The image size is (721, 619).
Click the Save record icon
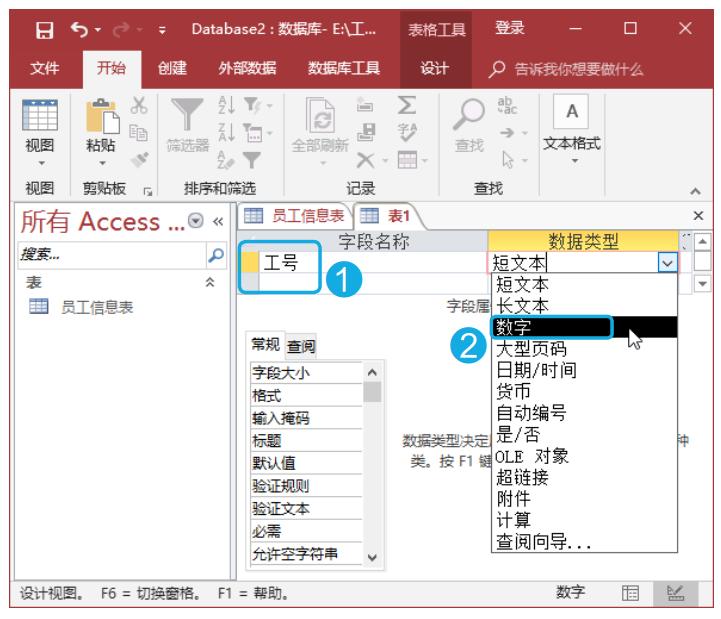366,132
